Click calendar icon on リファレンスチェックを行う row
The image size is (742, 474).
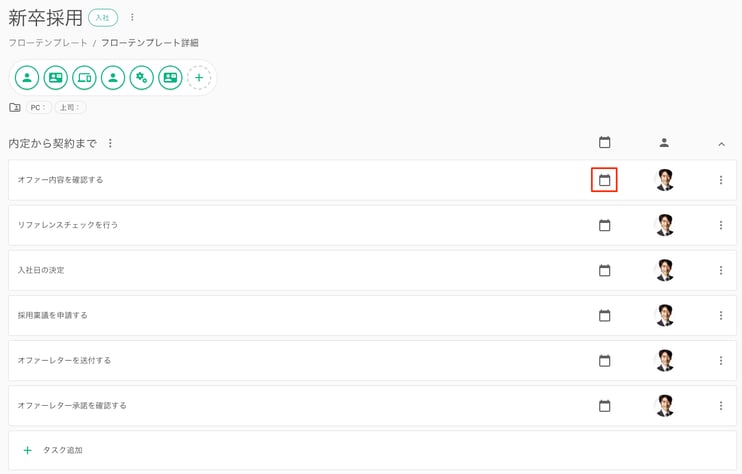604,225
